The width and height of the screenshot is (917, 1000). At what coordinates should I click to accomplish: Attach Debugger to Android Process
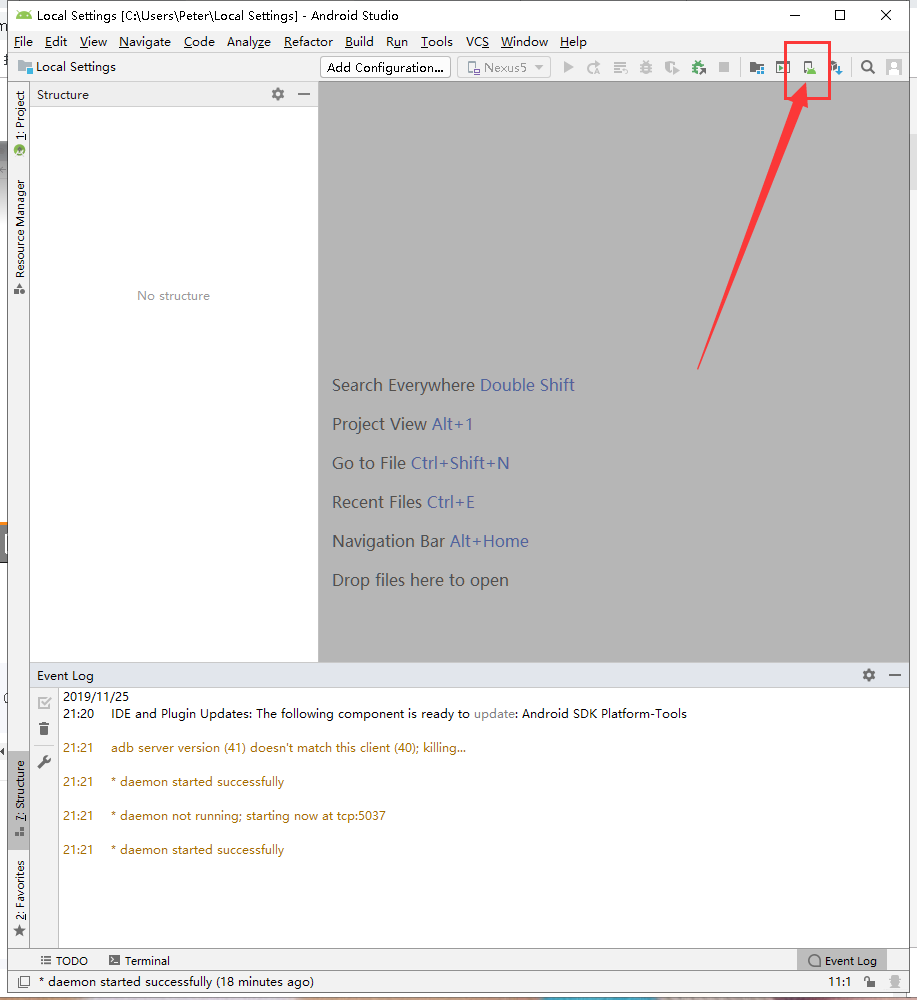698,67
